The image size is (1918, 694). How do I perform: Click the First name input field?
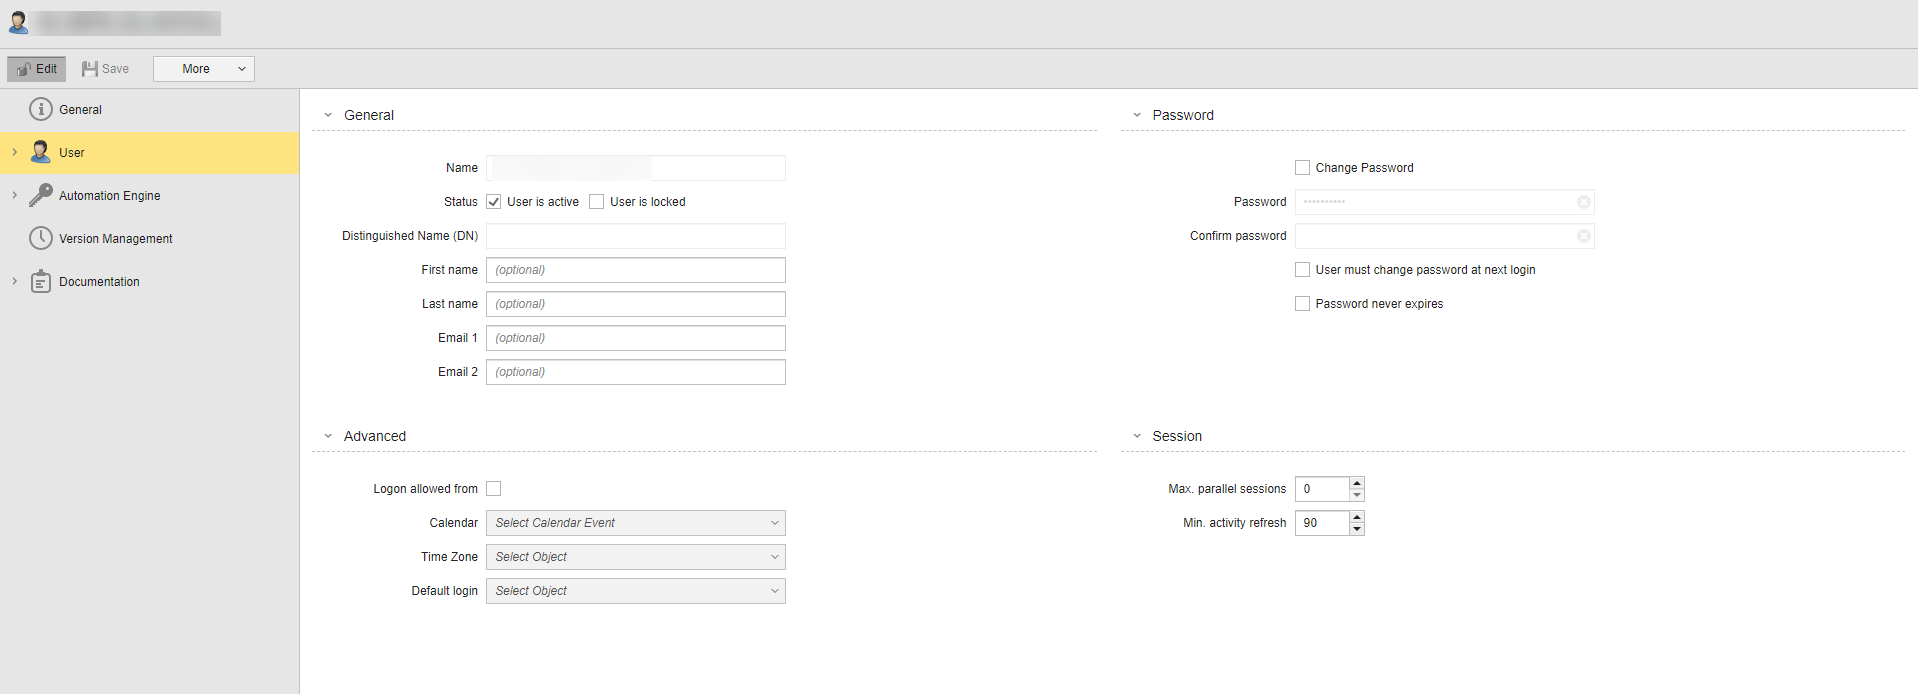(x=636, y=270)
